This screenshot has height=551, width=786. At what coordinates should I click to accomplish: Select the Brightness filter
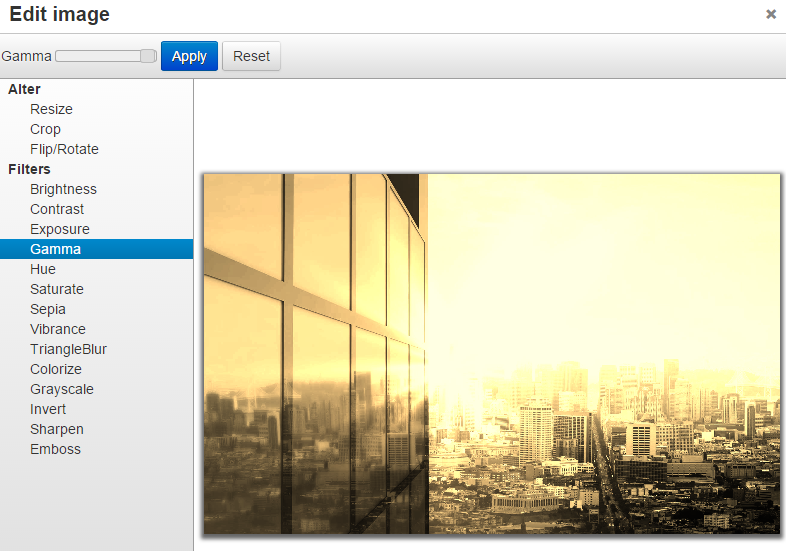point(63,189)
